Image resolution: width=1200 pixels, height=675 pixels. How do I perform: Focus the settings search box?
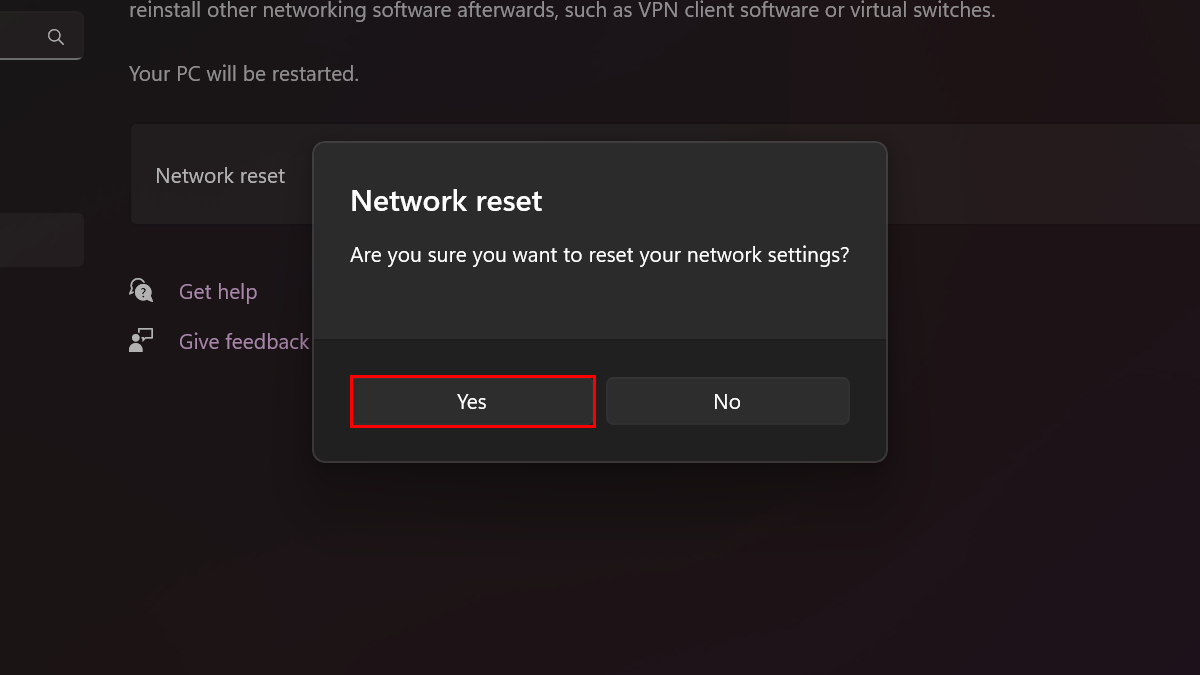click(x=25, y=37)
